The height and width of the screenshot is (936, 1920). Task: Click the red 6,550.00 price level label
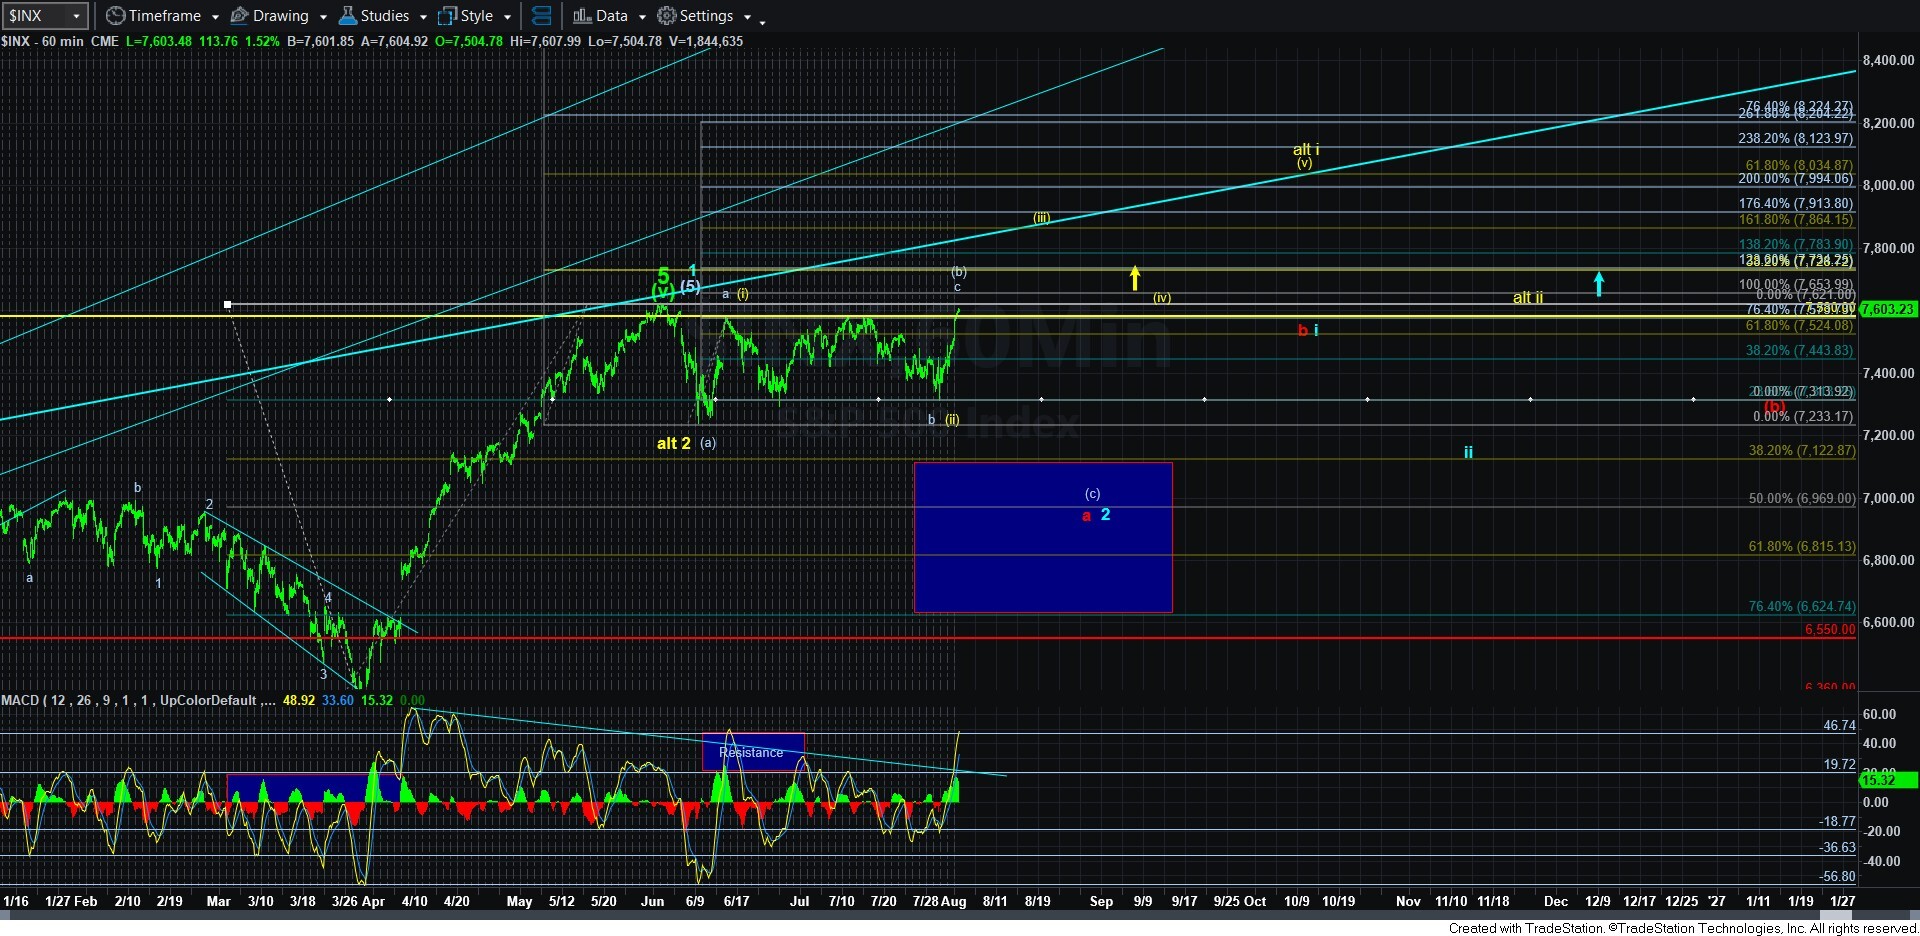pos(1829,630)
